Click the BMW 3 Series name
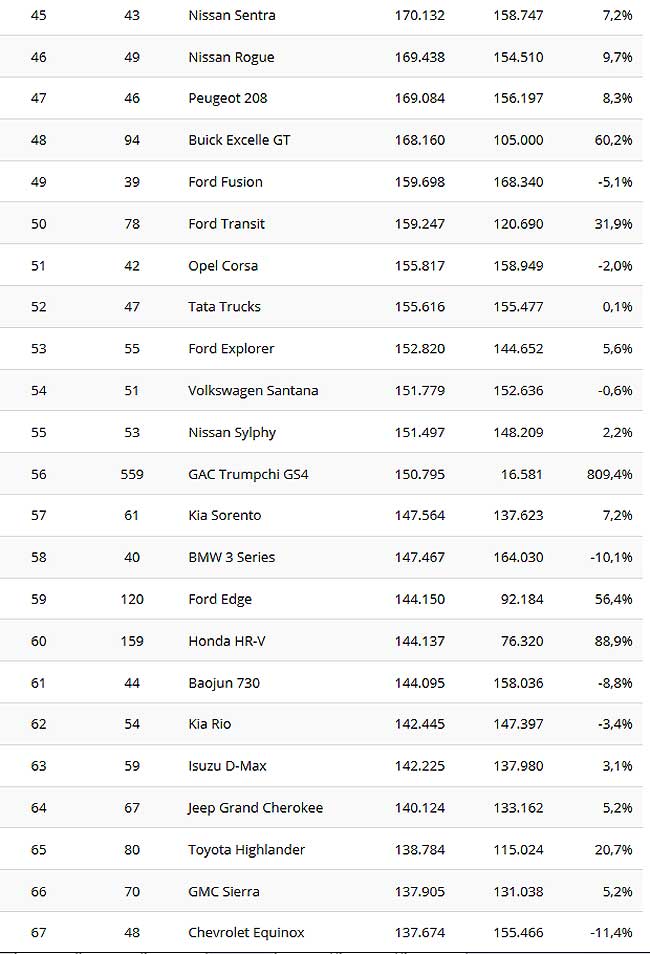Image resolution: width=650 pixels, height=954 pixels. click(231, 557)
